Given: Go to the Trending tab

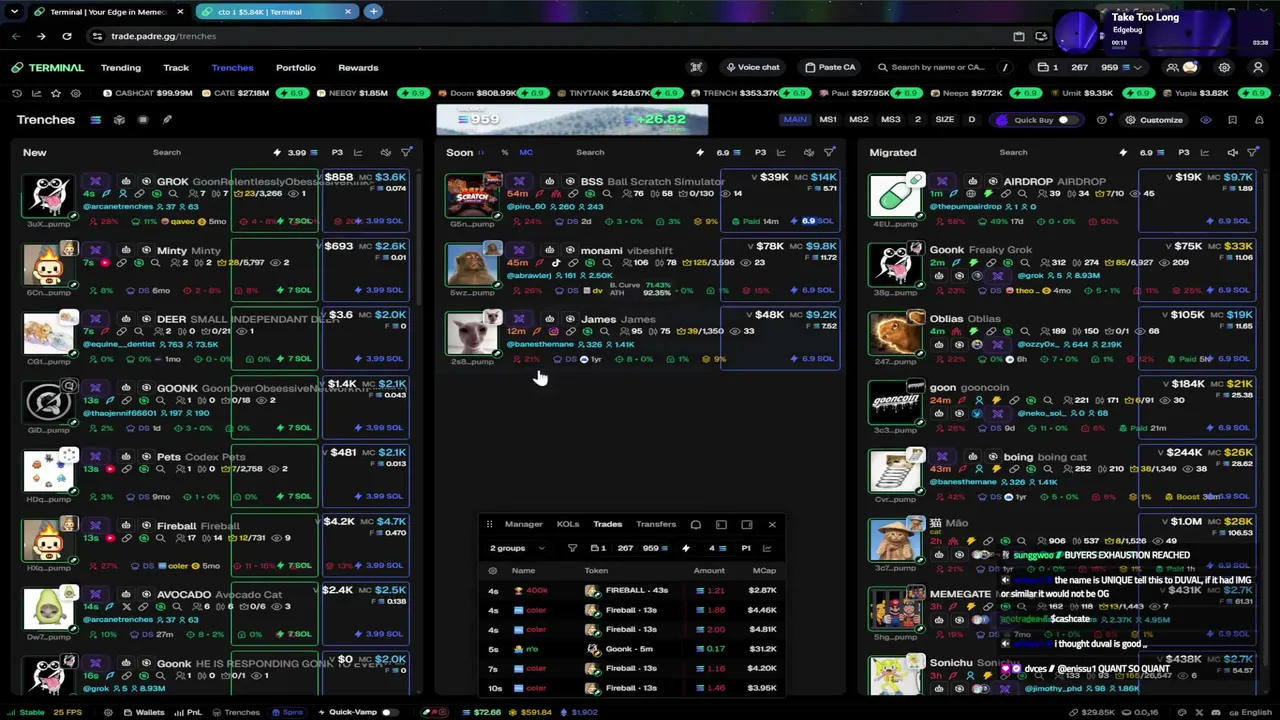Looking at the screenshot, I should [x=121, y=67].
